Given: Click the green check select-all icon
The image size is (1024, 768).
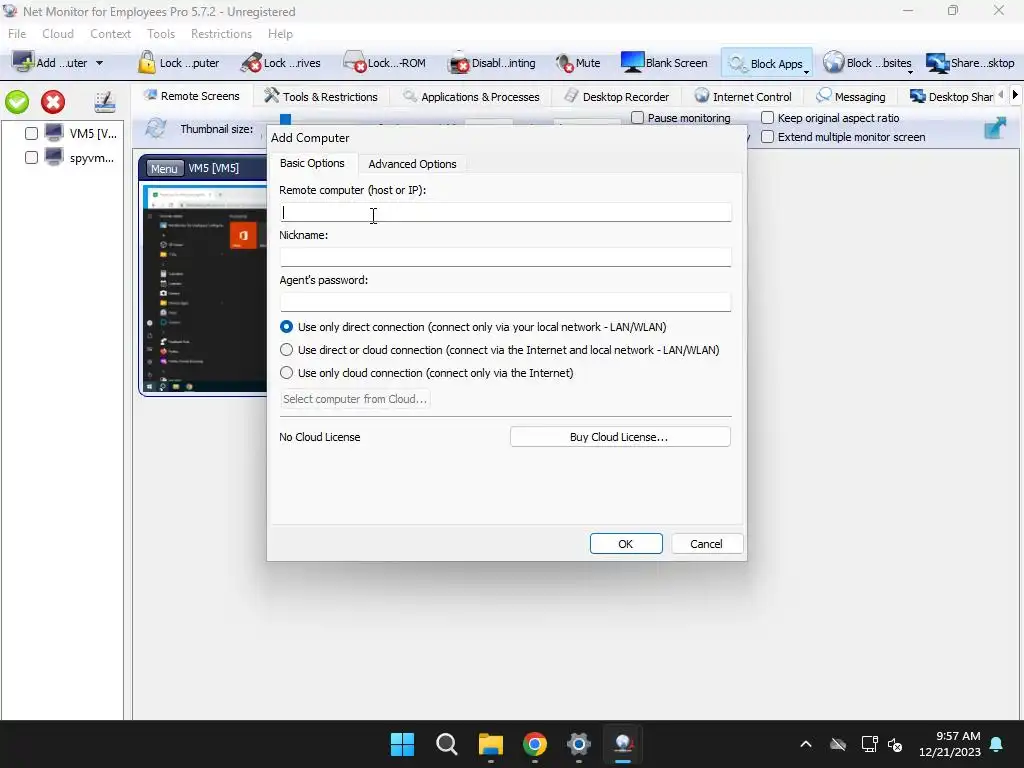Looking at the screenshot, I should pyautogui.click(x=17, y=102).
